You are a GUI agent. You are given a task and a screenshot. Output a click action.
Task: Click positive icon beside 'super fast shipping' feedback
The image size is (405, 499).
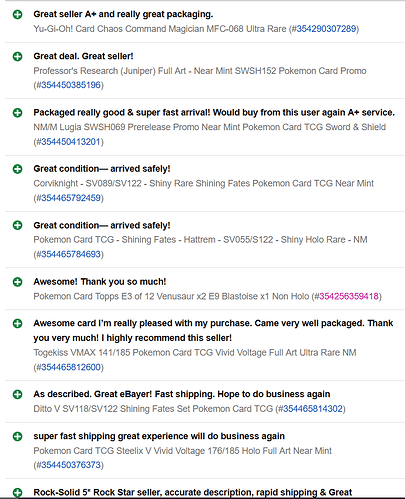point(17,436)
